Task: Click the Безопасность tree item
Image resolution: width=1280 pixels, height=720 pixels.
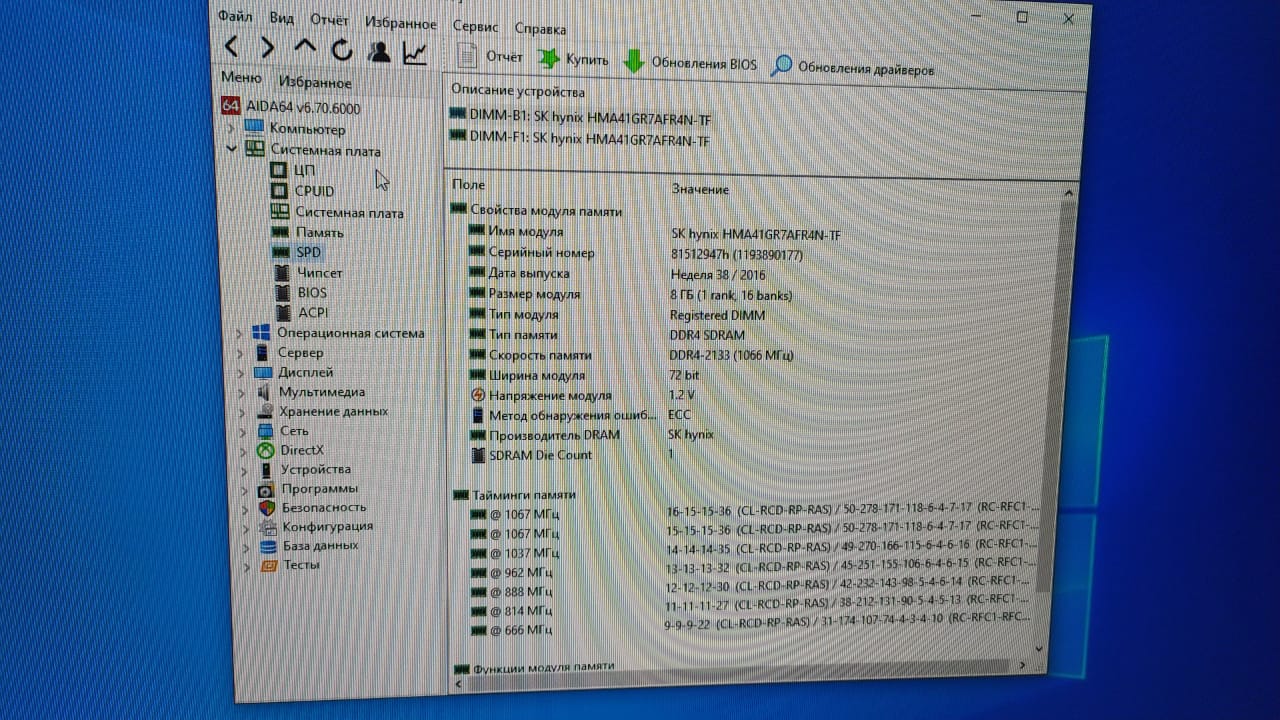Action: [312, 507]
